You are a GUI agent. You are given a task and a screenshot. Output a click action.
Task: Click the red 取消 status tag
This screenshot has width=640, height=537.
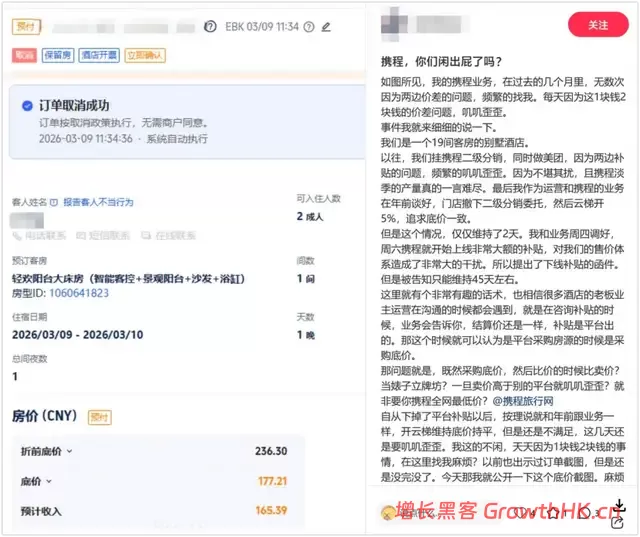pyautogui.click(x=24, y=55)
